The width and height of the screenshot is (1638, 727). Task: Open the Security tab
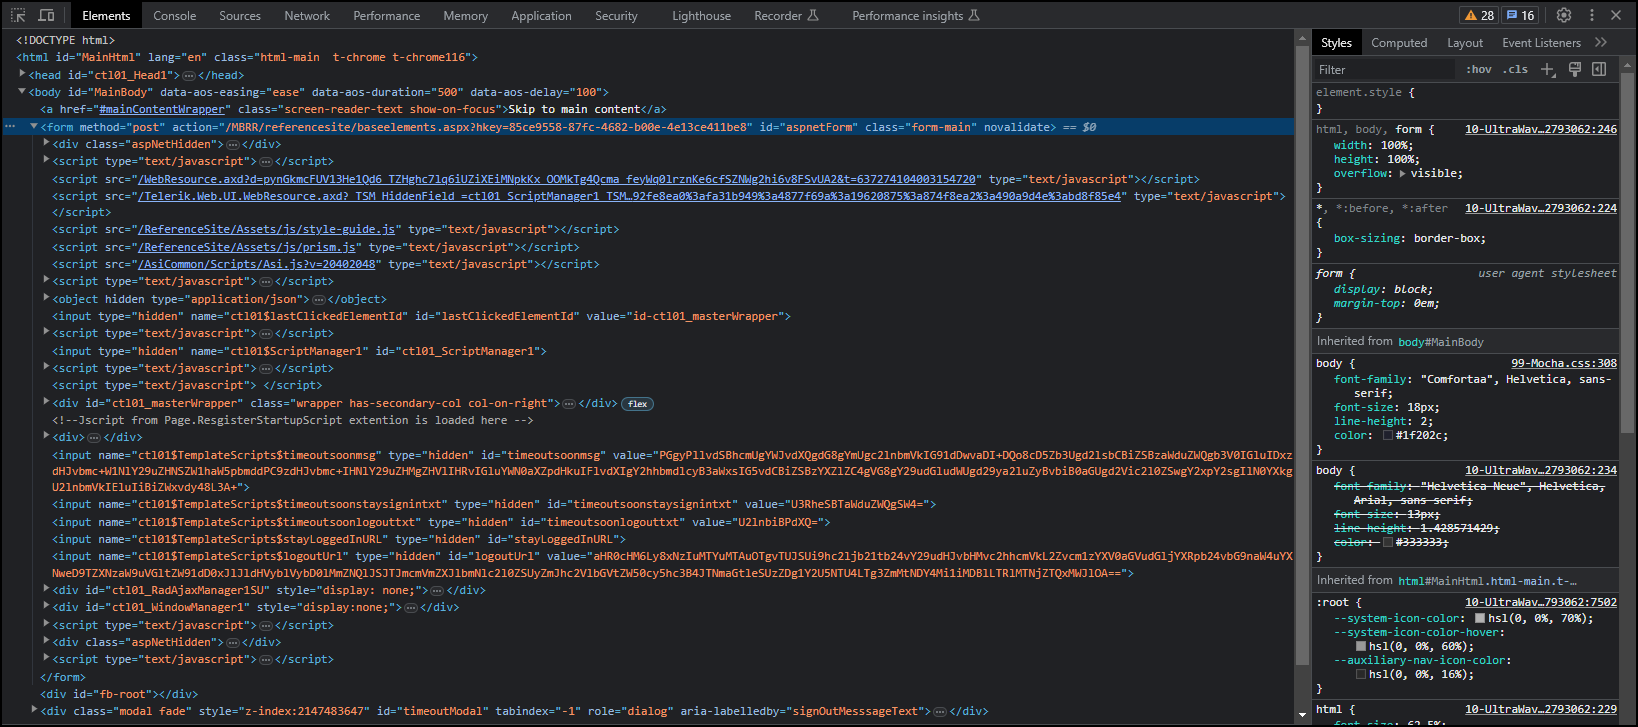[616, 15]
